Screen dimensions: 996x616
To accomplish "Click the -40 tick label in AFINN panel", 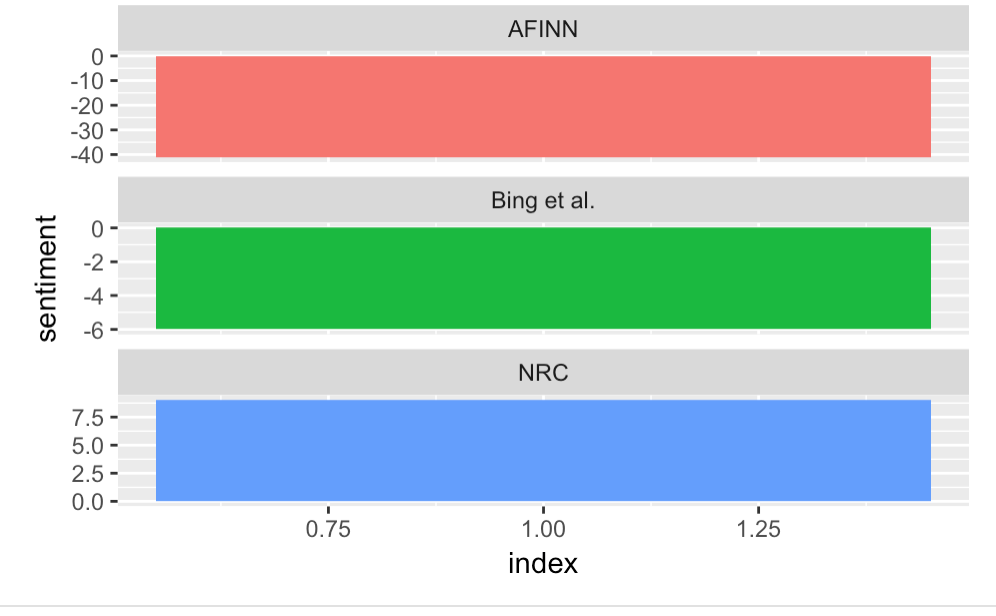I will 88,154.
